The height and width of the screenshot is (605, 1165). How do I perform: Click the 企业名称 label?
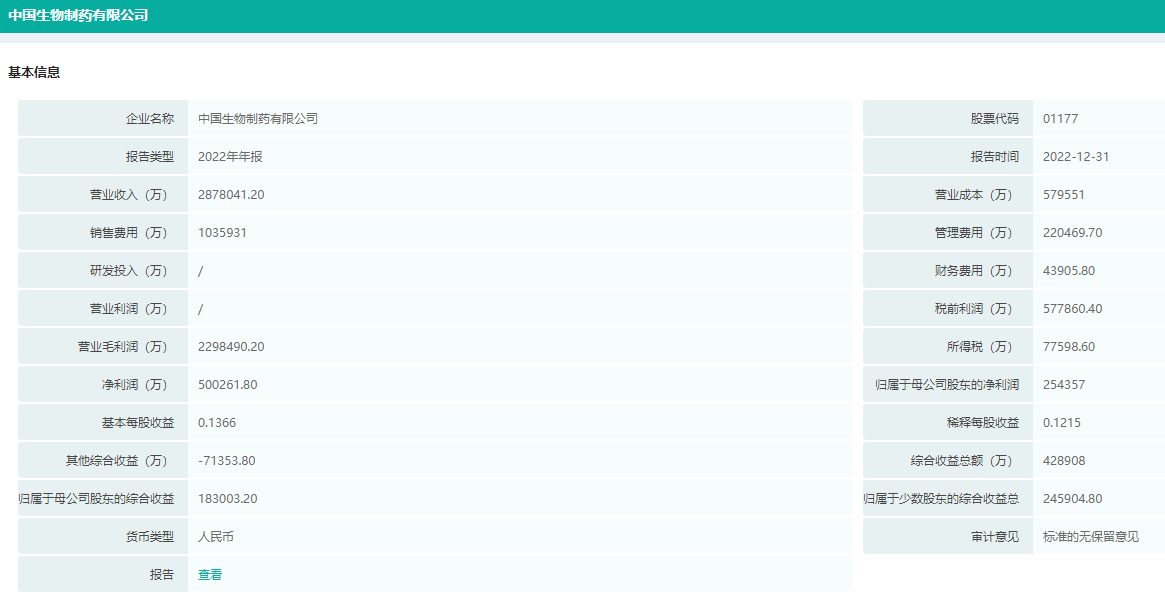(150, 118)
